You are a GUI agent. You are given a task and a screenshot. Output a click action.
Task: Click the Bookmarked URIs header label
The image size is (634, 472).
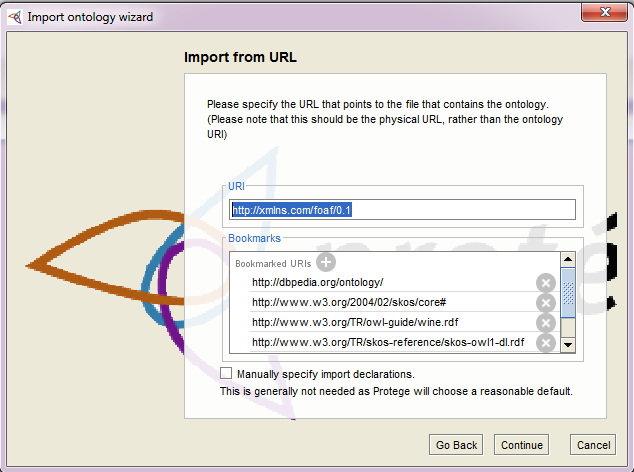pyautogui.click(x=273, y=264)
